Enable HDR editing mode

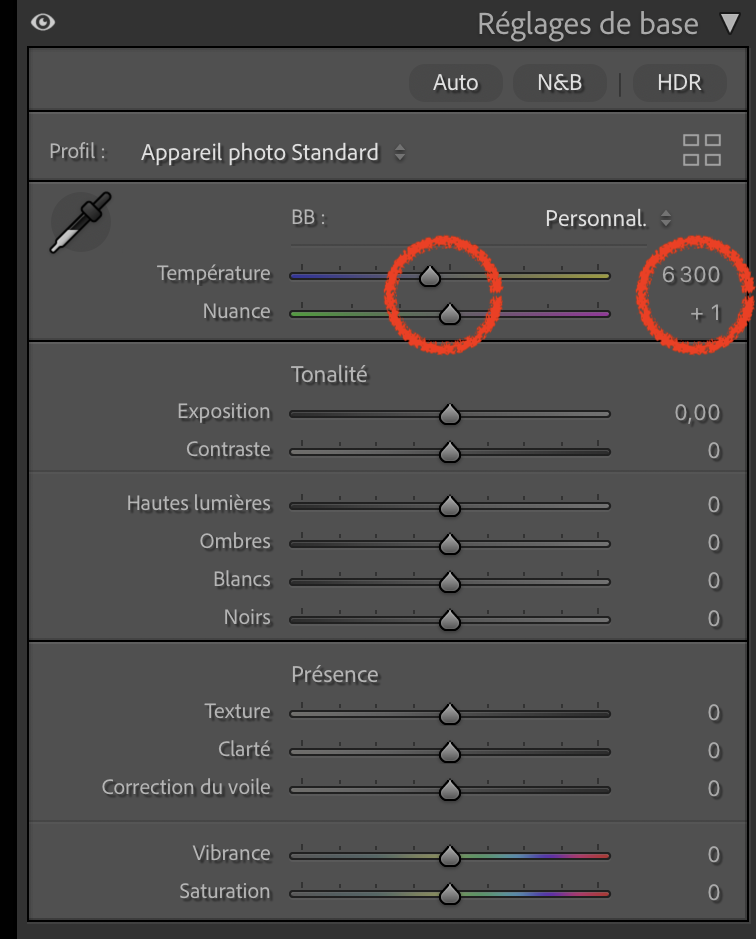click(679, 83)
